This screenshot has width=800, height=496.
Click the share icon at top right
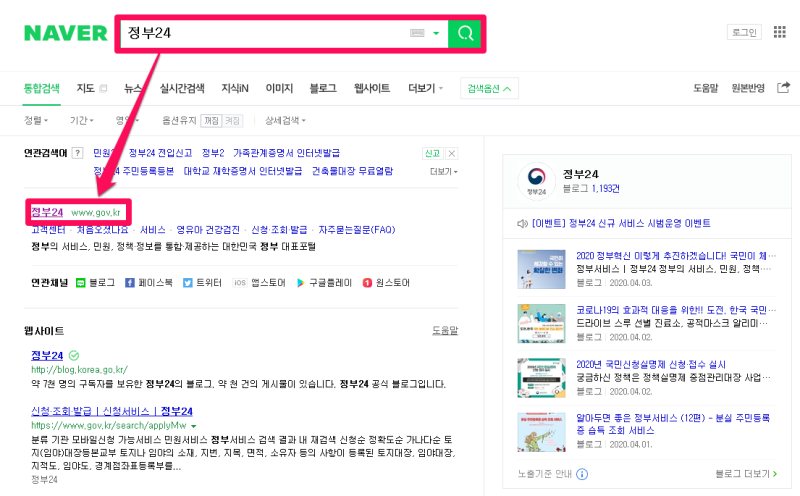(x=783, y=88)
